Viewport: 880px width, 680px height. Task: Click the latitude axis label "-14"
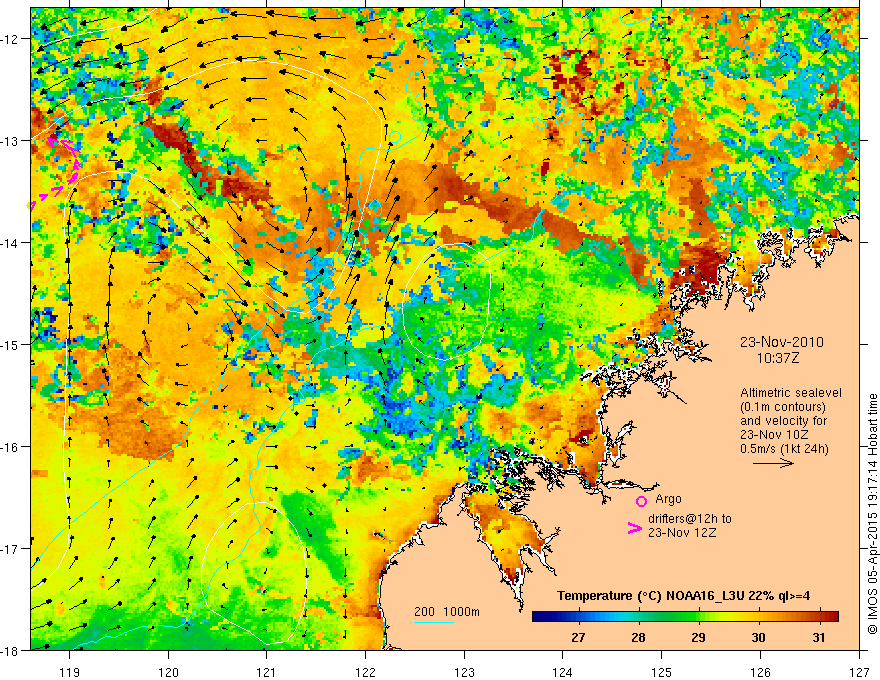11,243
